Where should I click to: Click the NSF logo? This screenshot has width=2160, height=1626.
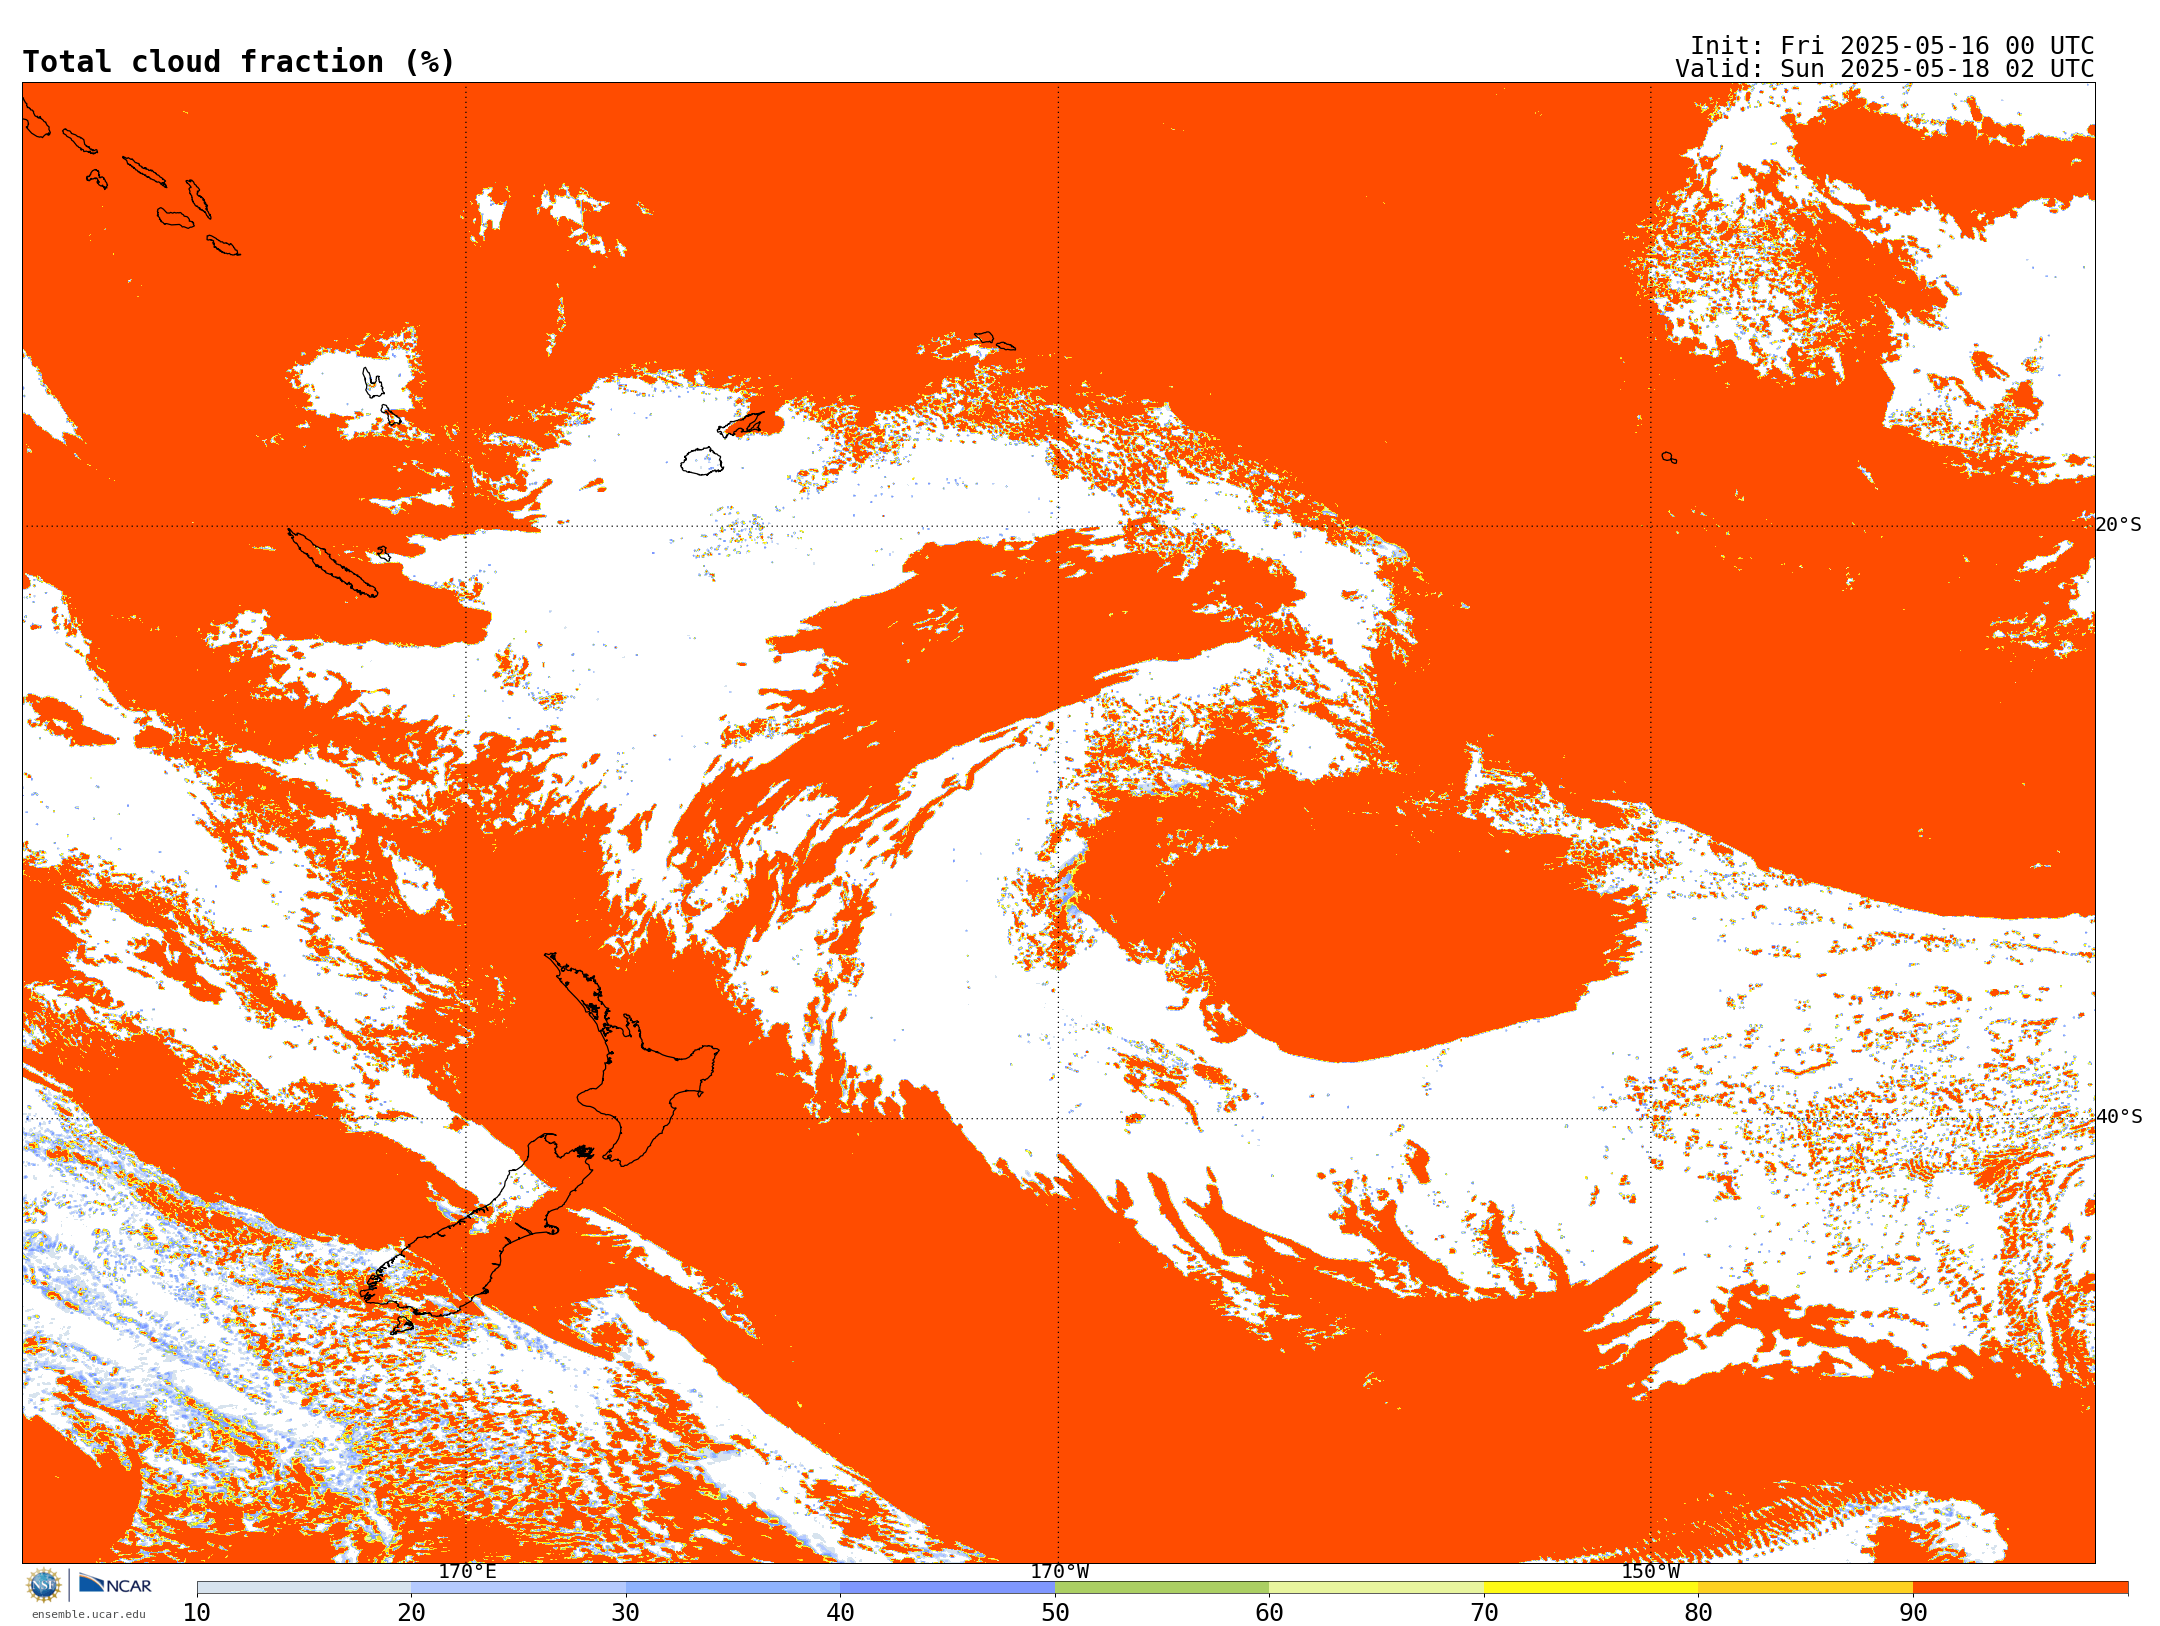pos(43,1585)
